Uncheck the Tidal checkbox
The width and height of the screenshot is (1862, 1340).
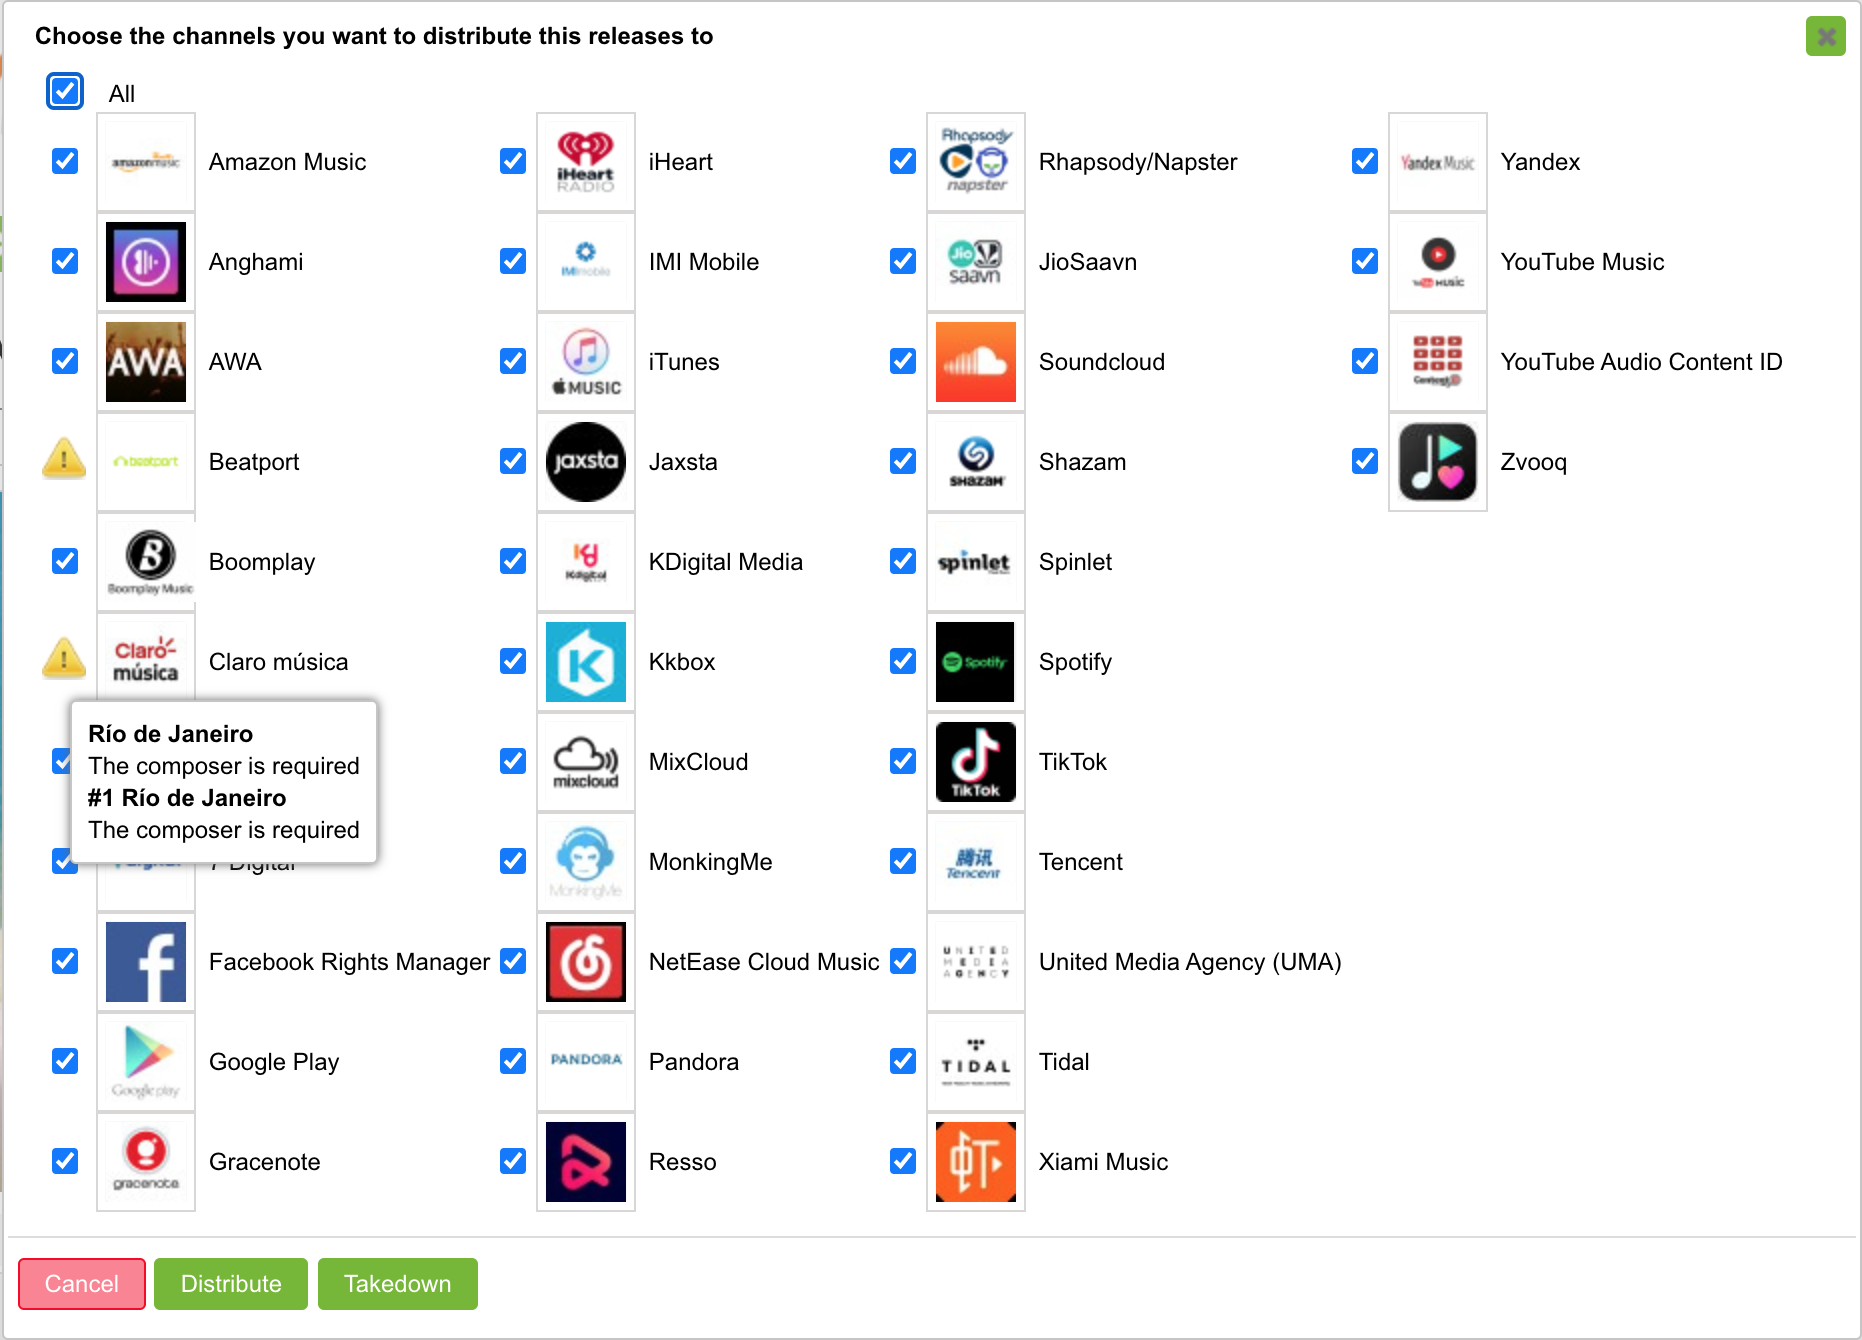pos(903,1061)
